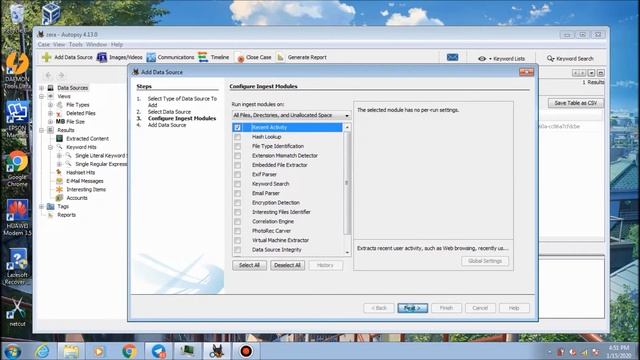Expand Single Regular Expression node

click(59, 164)
